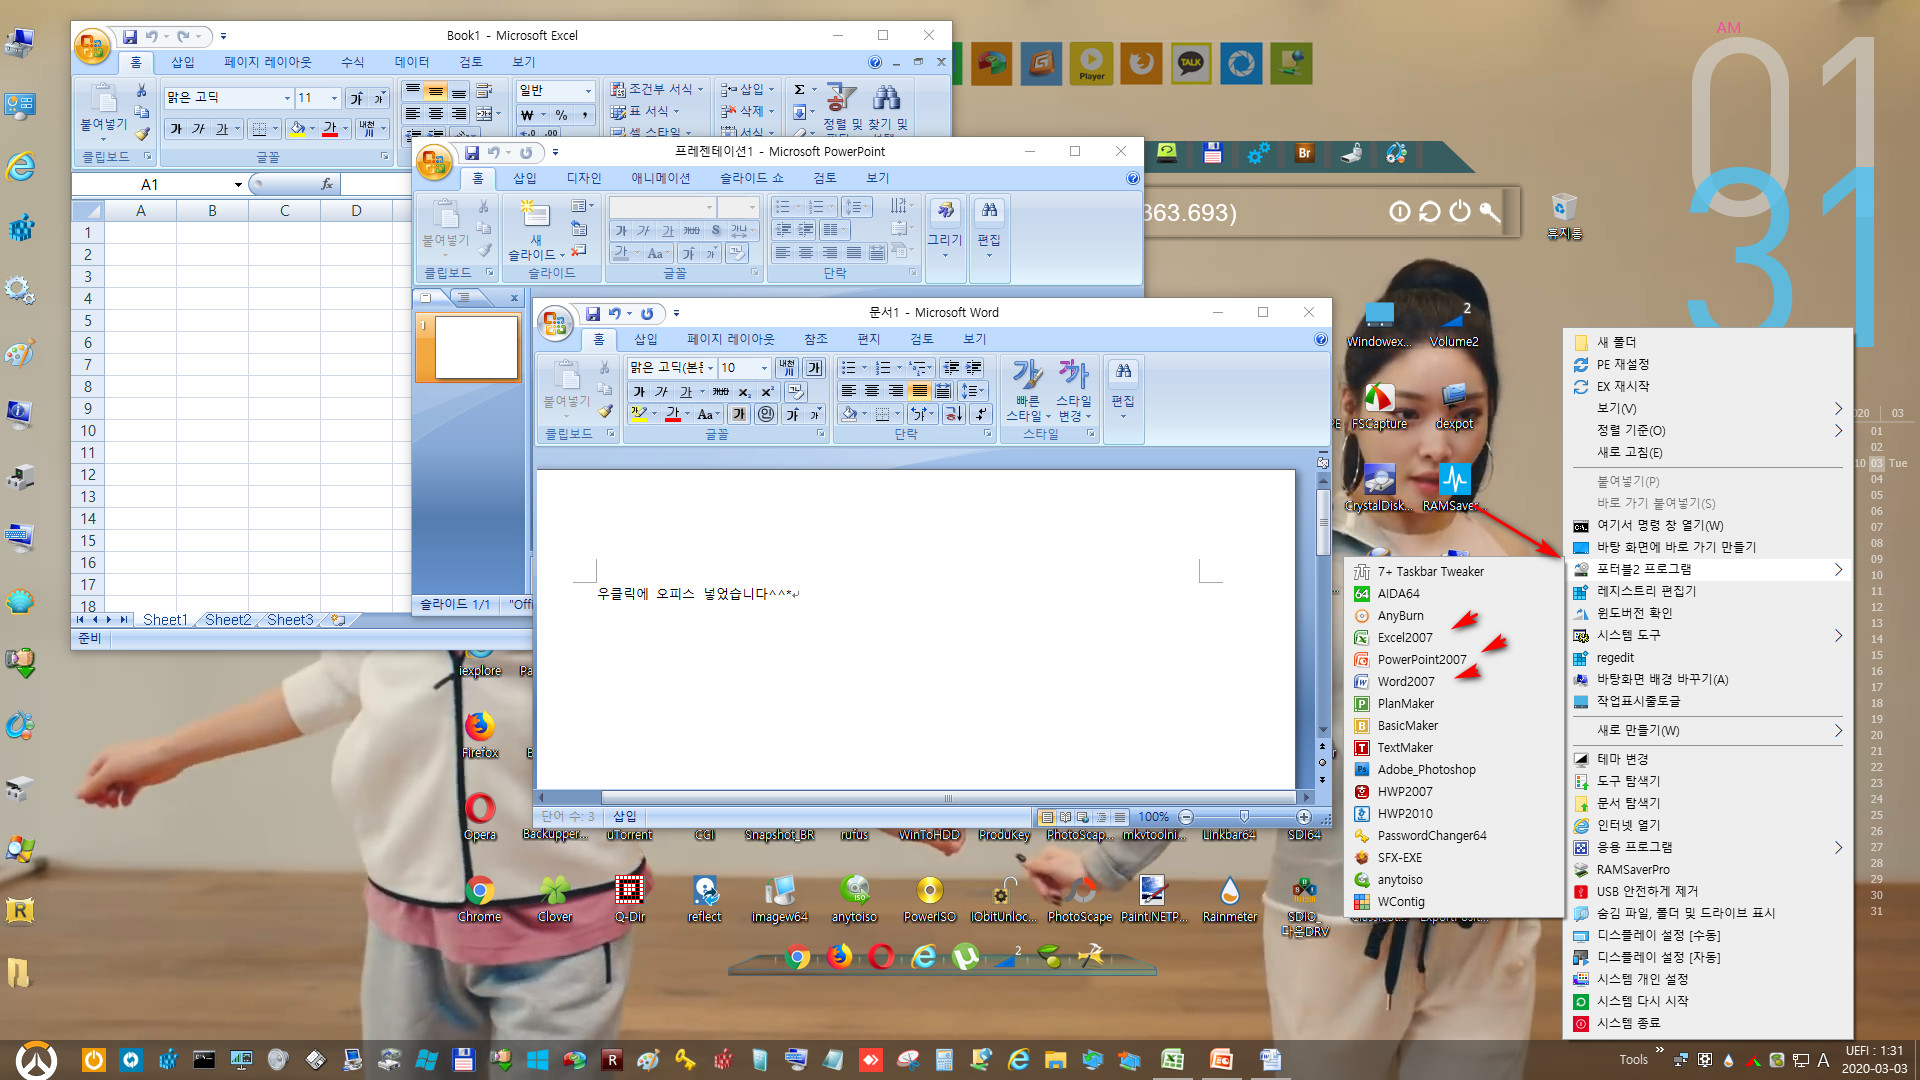
Task: Click the Save icon in Word's quick access toolbar
Action: tap(593, 314)
